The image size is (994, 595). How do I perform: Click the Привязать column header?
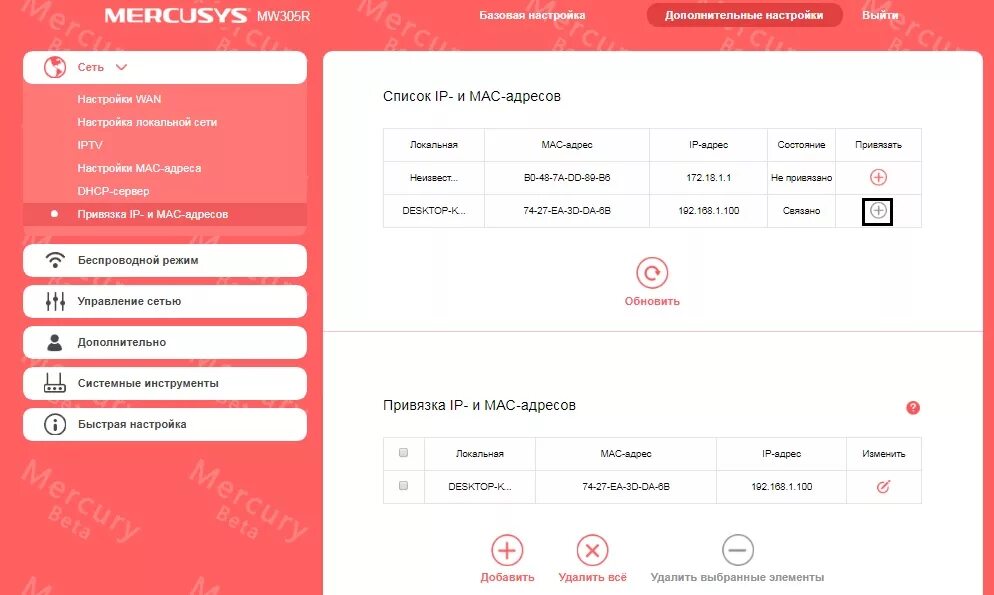point(878,144)
